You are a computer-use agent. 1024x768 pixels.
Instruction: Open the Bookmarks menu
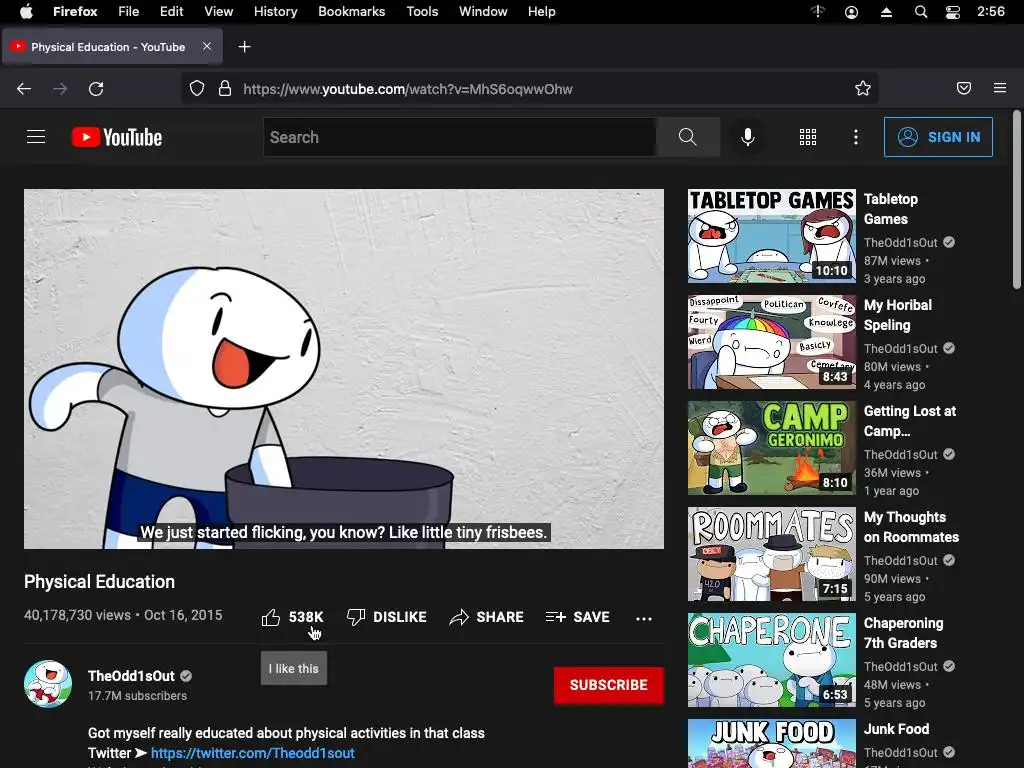(352, 12)
